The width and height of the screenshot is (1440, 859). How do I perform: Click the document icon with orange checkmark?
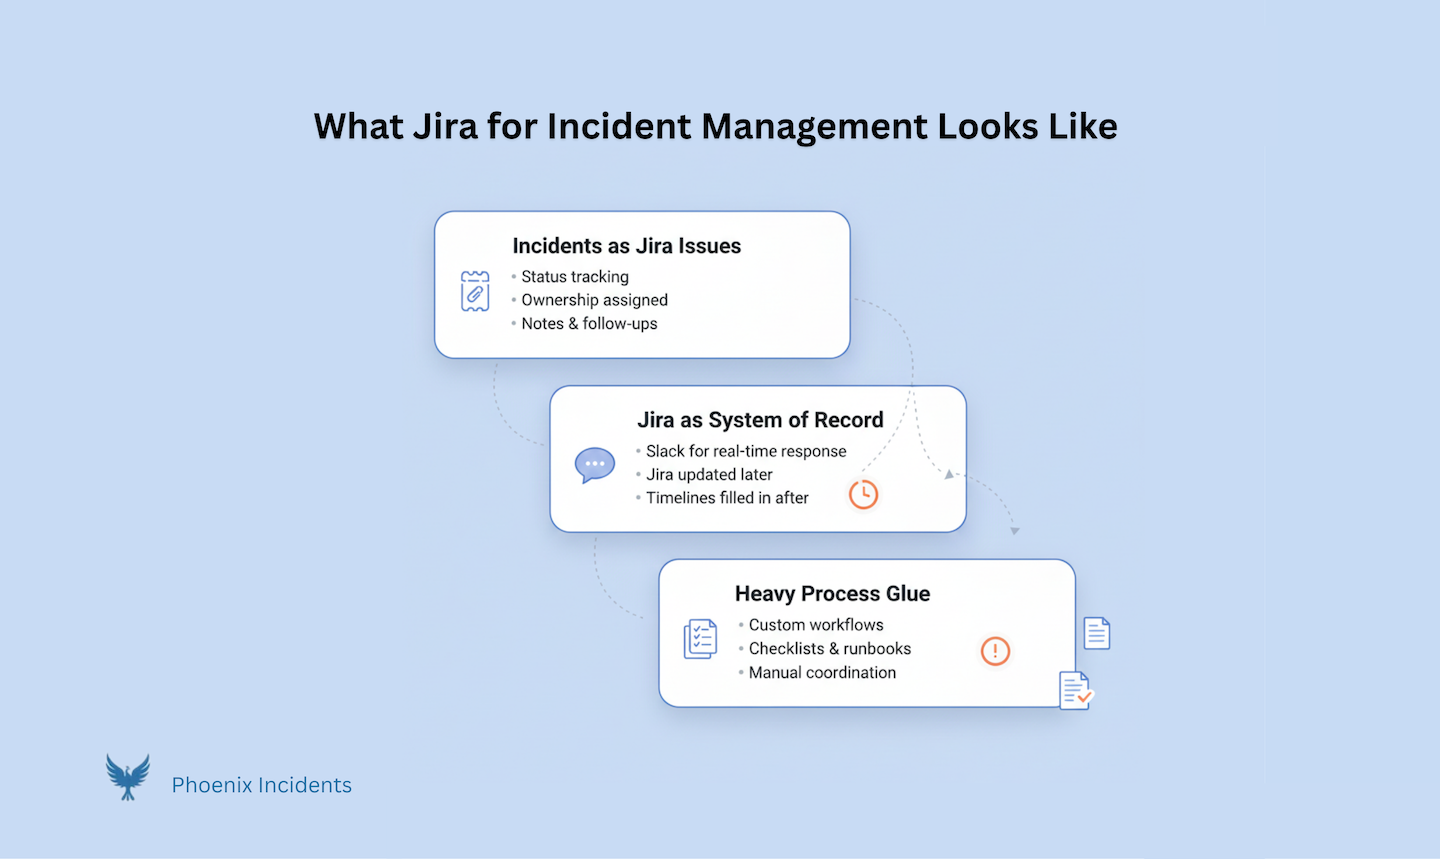[1076, 690]
